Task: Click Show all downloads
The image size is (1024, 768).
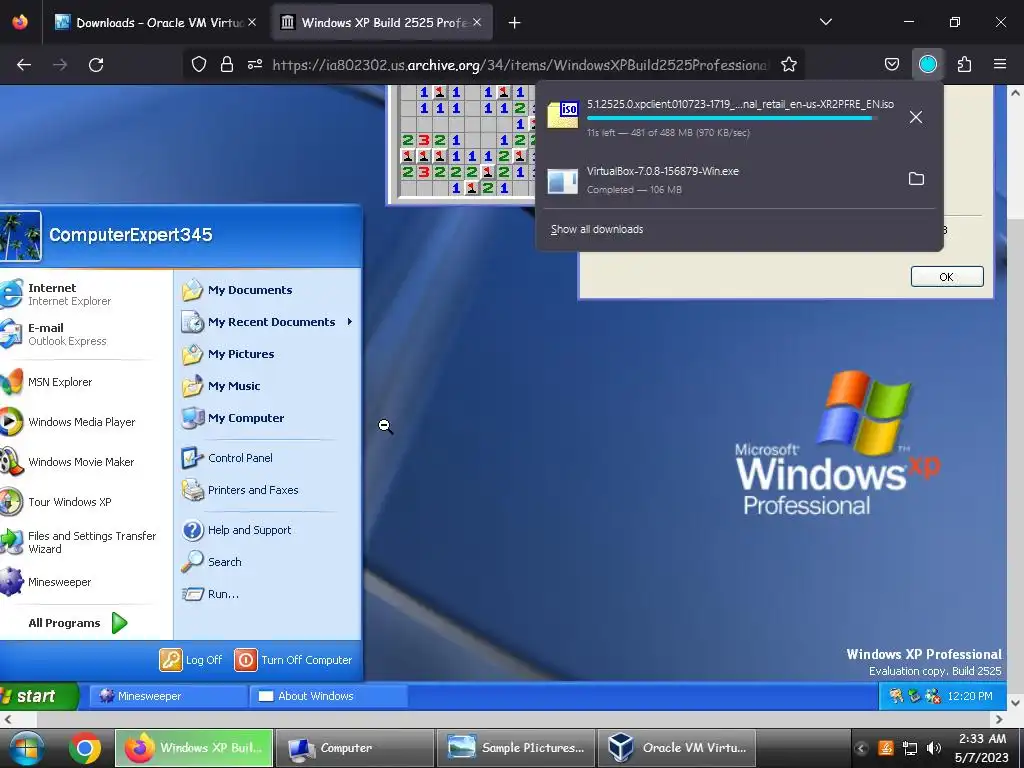Action: click(x=597, y=229)
